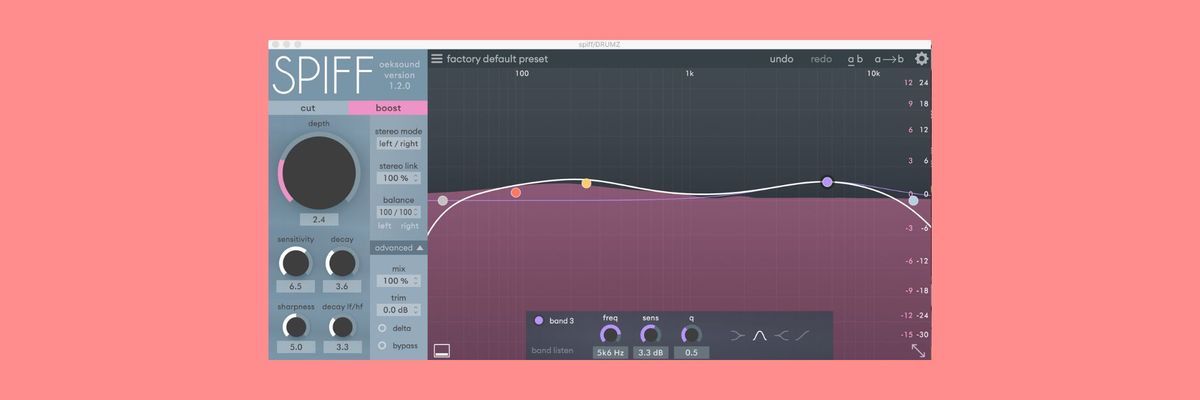Toggle a/b comparison state
This screenshot has height=400, width=1200.
click(x=855, y=59)
